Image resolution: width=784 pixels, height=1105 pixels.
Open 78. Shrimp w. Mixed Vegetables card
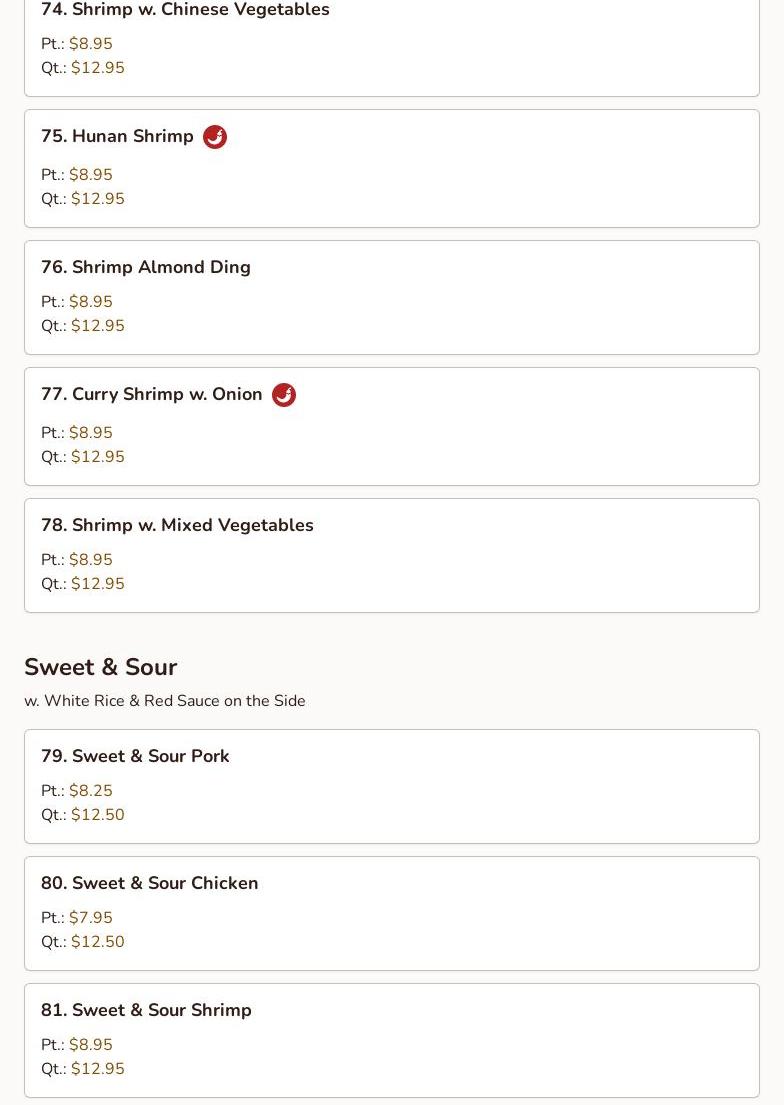tap(392, 555)
